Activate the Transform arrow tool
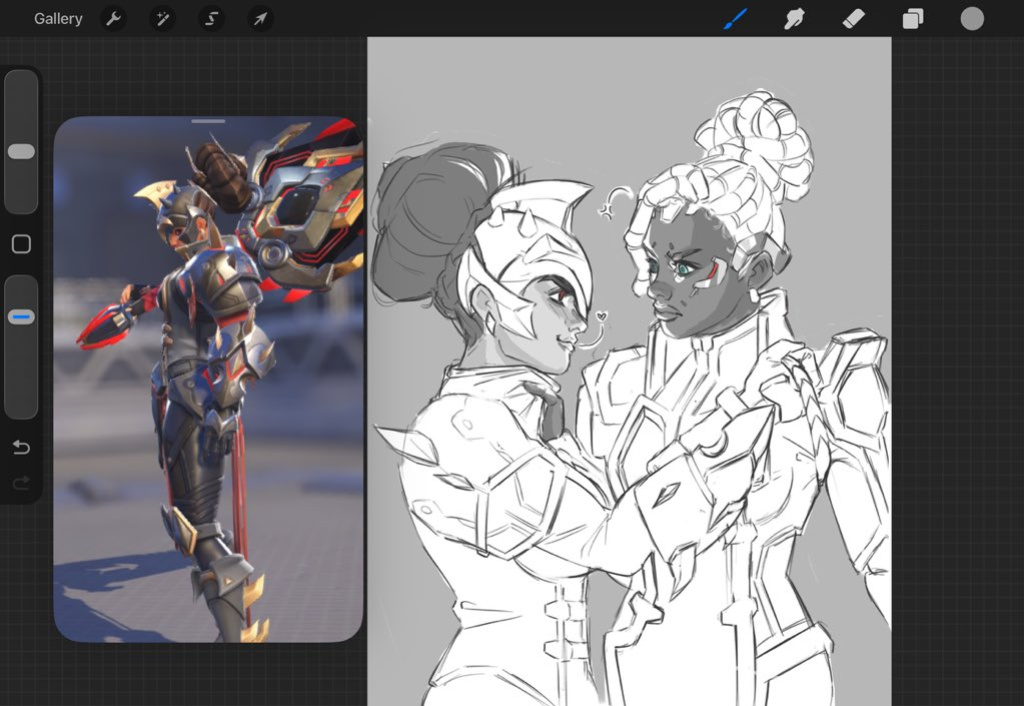This screenshot has width=1024, height=706. coord(261,19)
